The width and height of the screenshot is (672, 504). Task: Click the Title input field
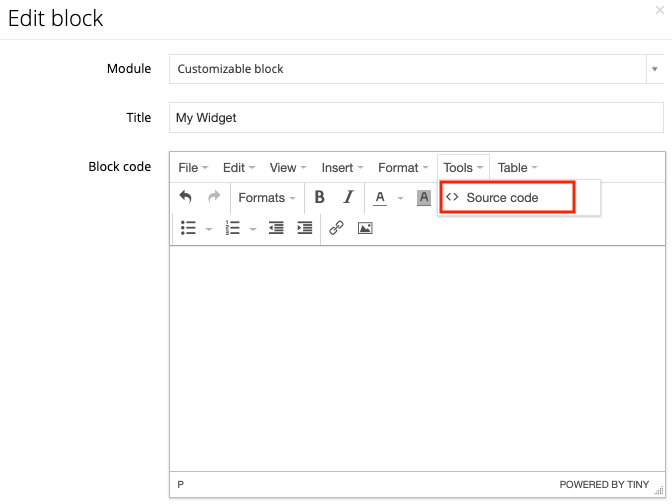tap(416, 117)
